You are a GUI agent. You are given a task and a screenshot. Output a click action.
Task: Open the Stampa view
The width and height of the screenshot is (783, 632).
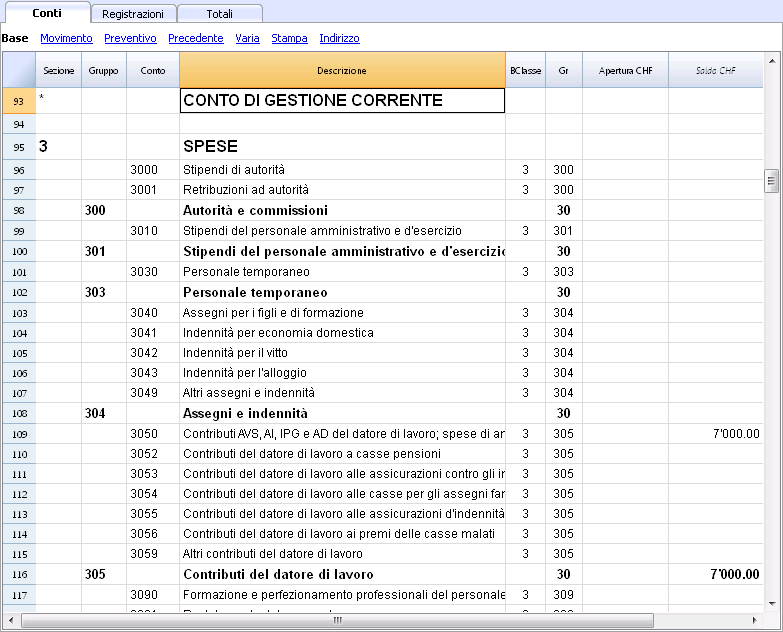pyautogui.click(x=289, y=38)
